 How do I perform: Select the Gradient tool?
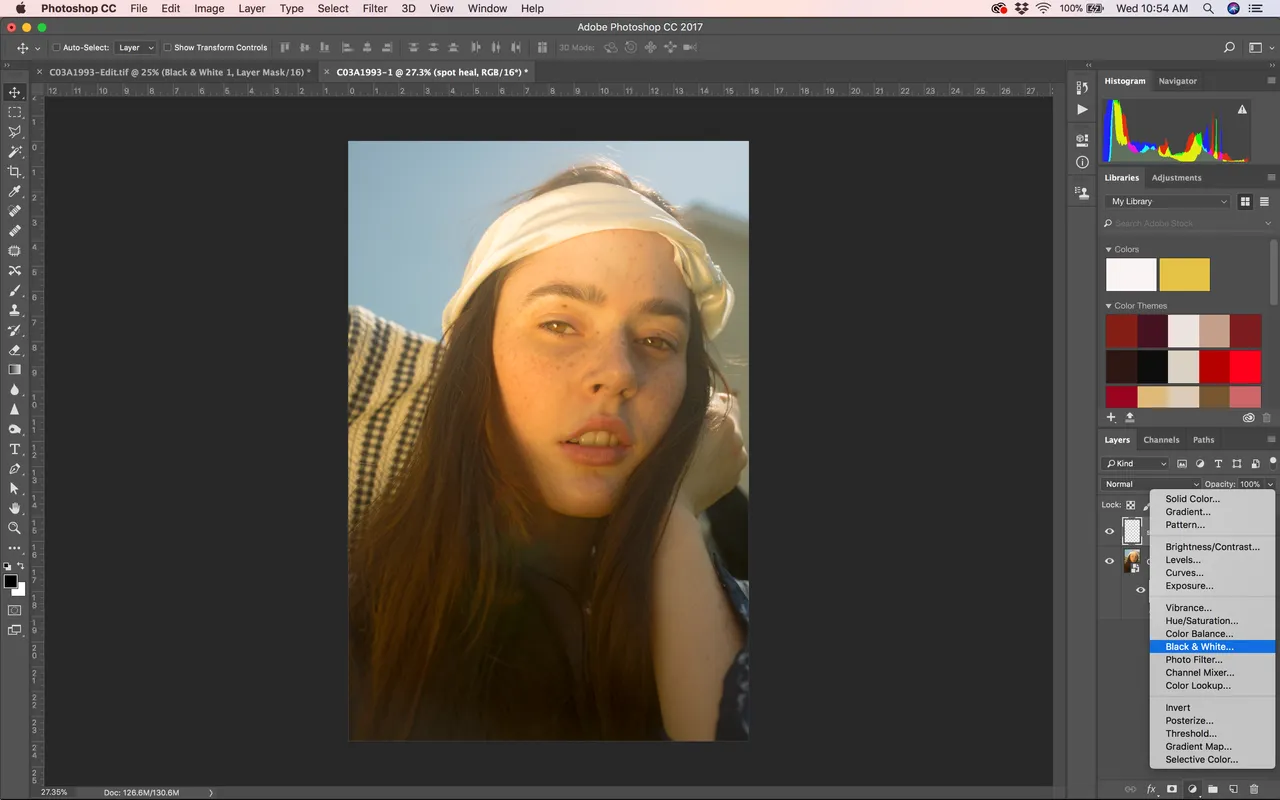pyautogui.click(x=15, y=370)
